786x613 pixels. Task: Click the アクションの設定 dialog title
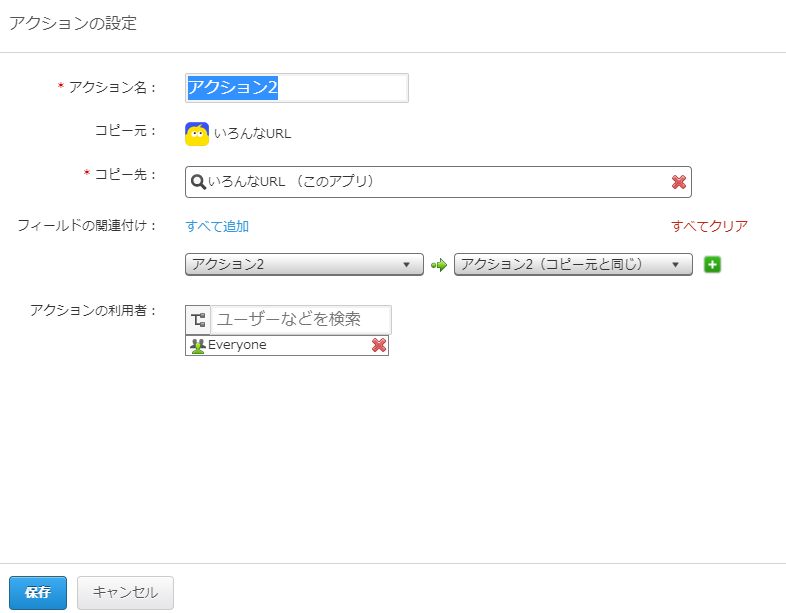[73, 23]
